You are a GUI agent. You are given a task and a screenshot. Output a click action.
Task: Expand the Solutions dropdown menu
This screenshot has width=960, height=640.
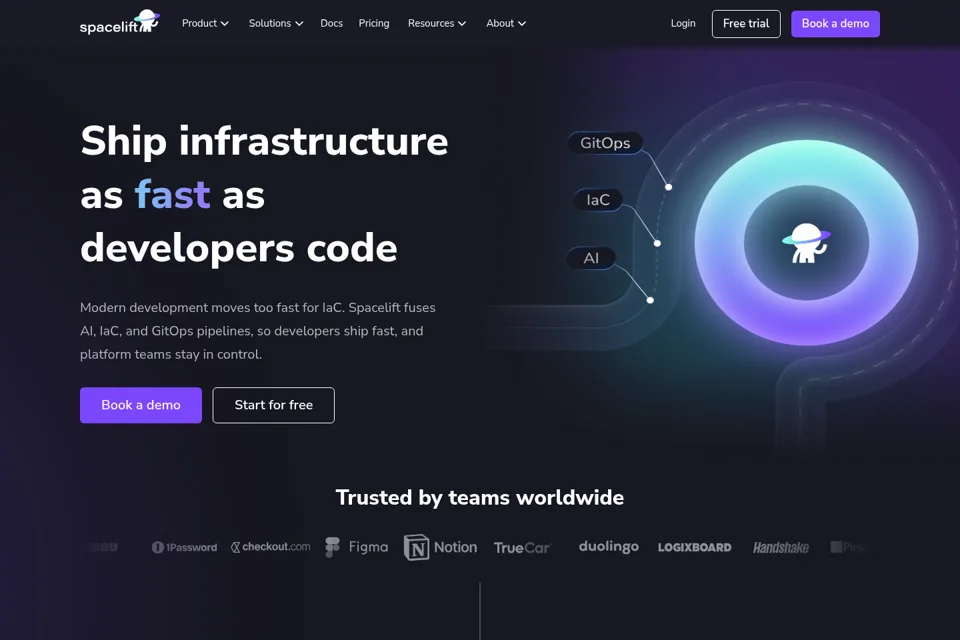tap(276, 23)
